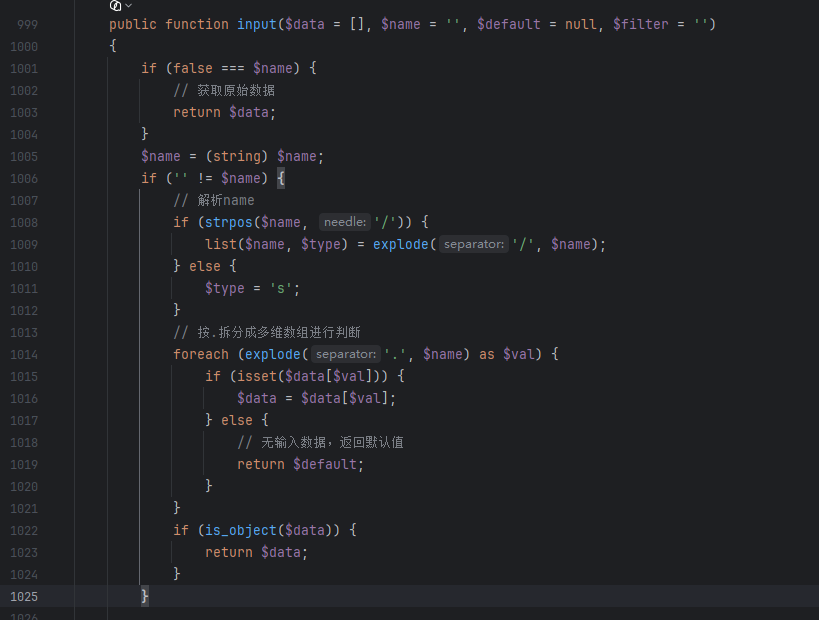
Task: Click the 's' string literal on line 1011
Action: pos(280,288)
